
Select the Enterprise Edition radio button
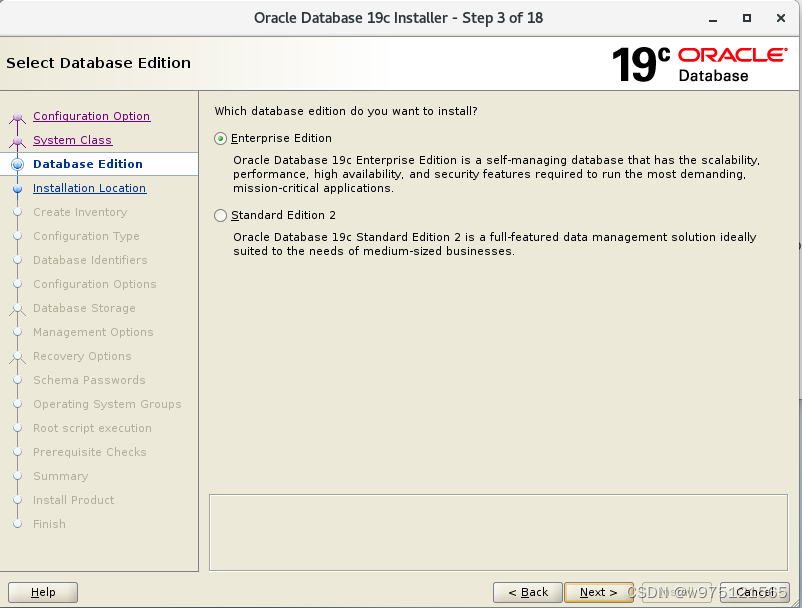[220, 138]
